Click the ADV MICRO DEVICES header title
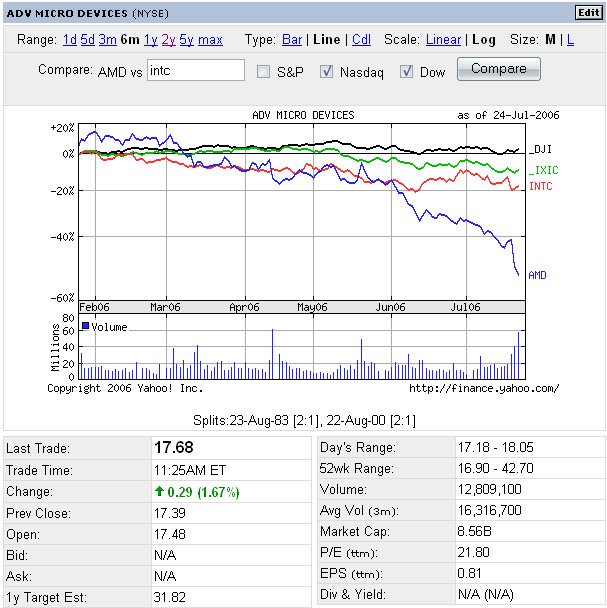Image resolution: width=607 pixels, height=608 pixels. pos(67,13)
